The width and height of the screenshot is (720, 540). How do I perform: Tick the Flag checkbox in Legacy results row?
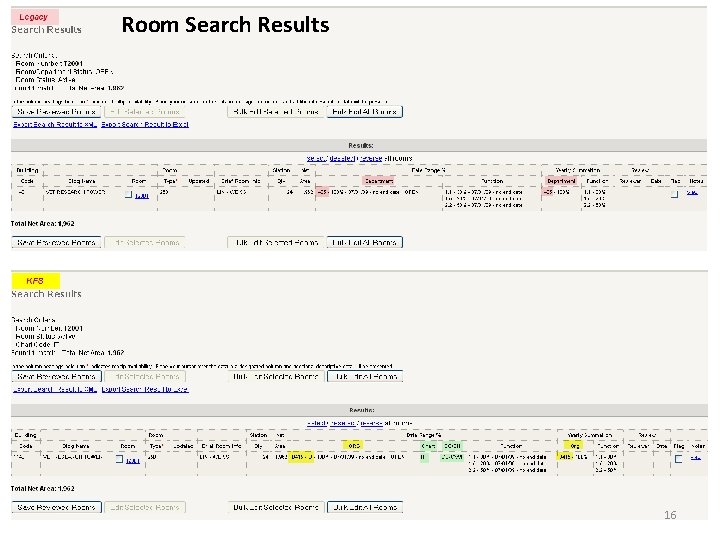(x=674, y=194)
